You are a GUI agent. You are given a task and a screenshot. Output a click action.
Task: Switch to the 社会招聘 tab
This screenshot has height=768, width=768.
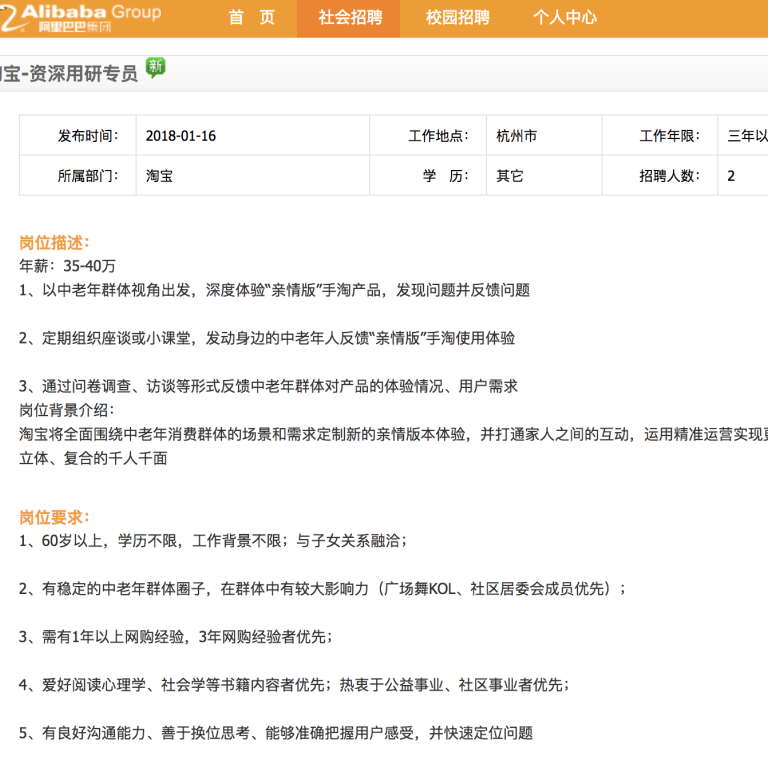click(350, 18)
